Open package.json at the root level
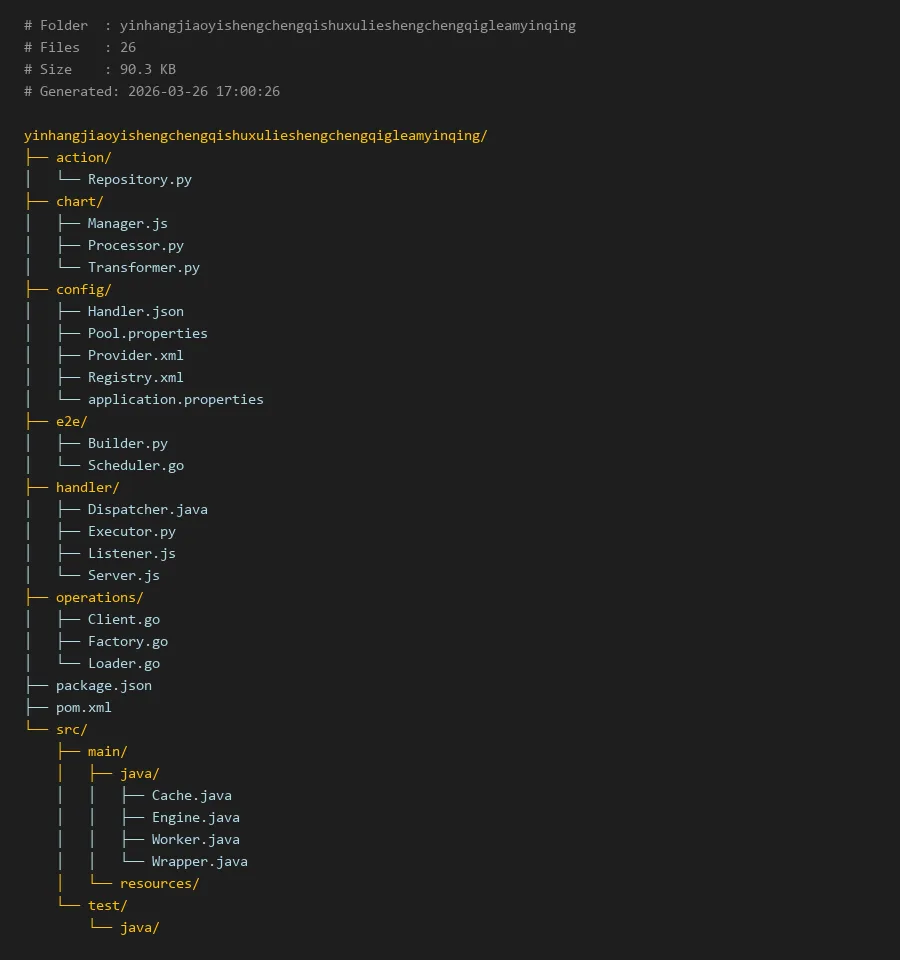The image size is (900, 960). tap(103, 685)
